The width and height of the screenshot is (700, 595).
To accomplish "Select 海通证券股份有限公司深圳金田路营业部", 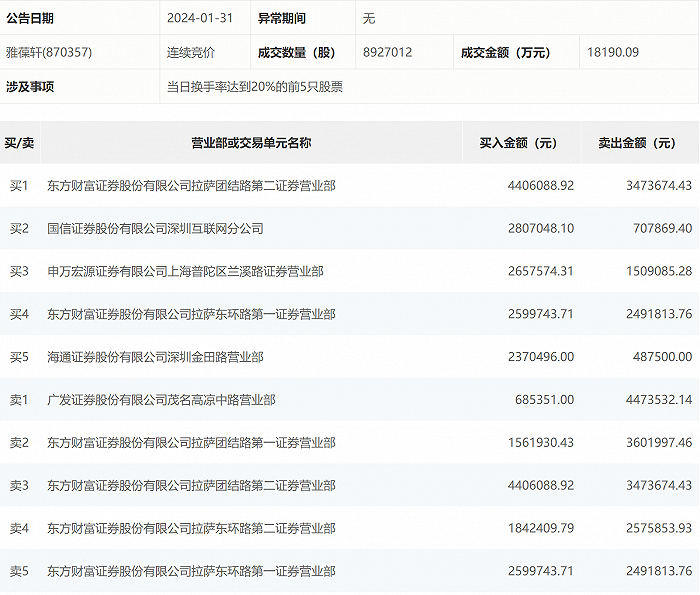I will click(155, 357).
